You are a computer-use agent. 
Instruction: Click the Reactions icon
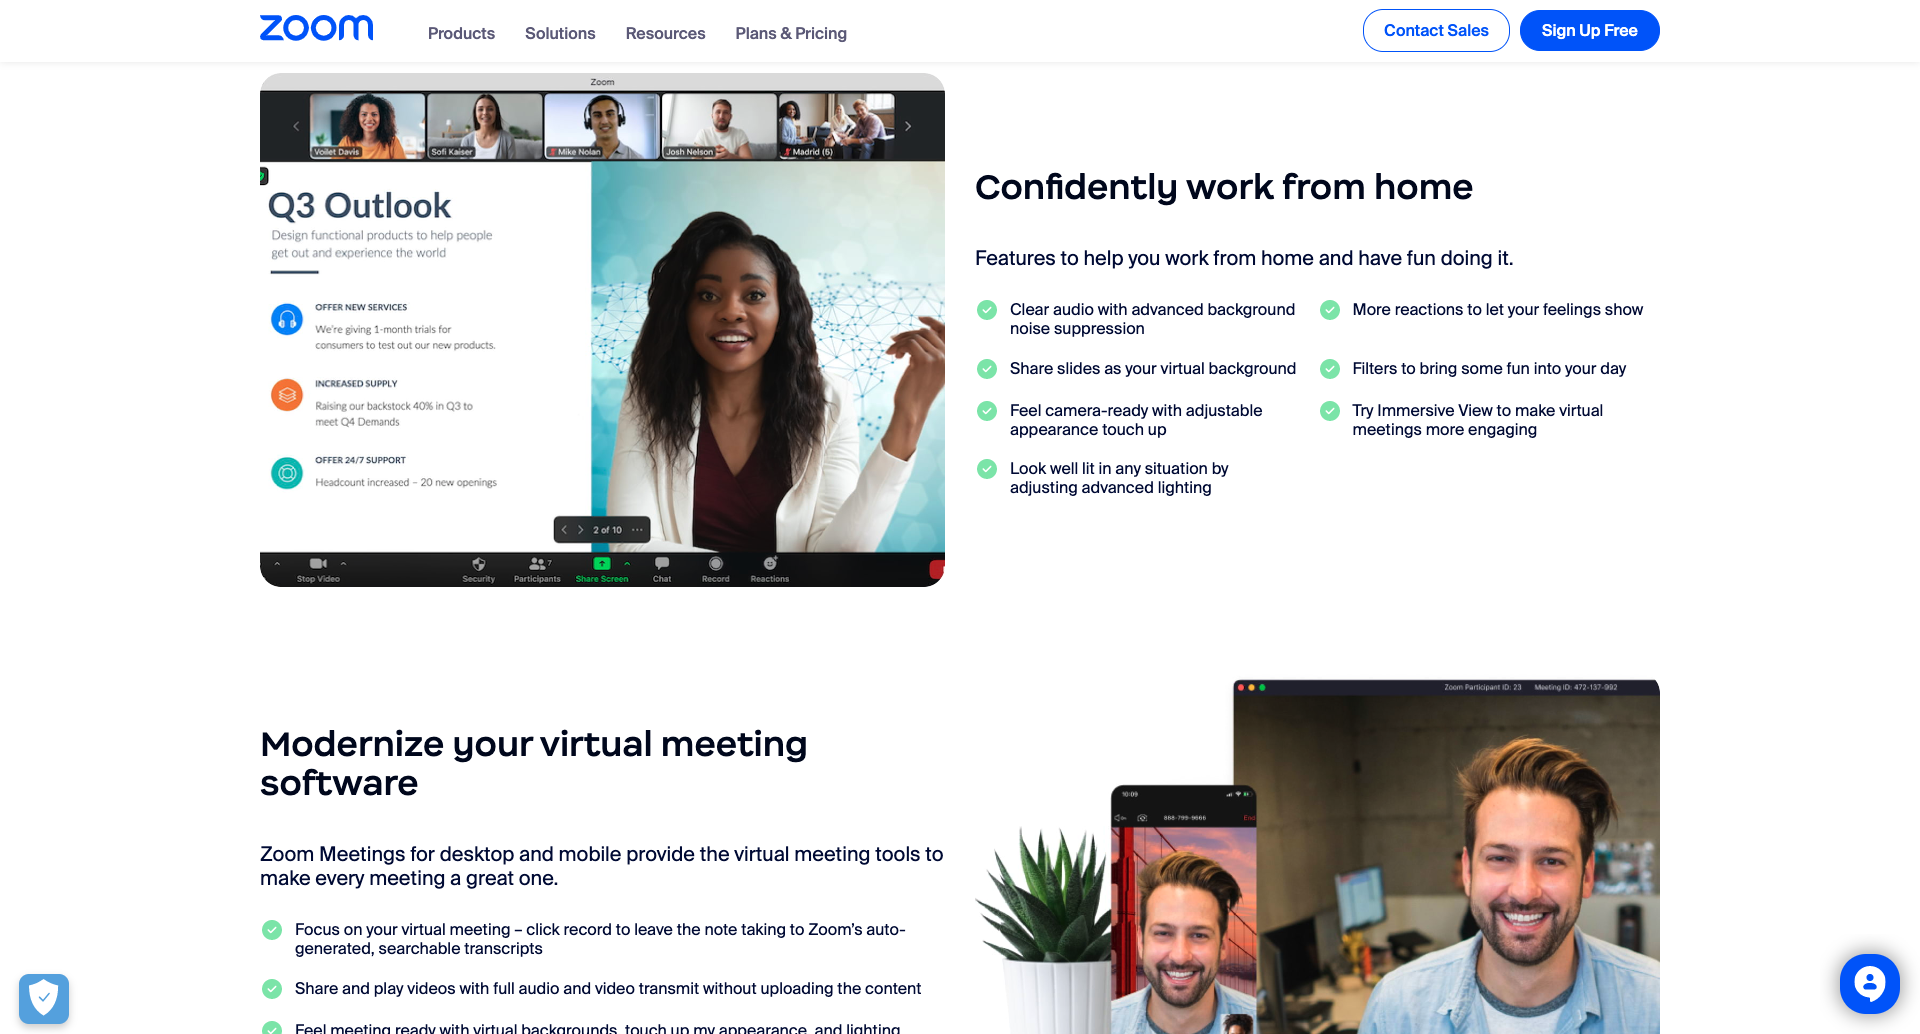coord(770,564)
